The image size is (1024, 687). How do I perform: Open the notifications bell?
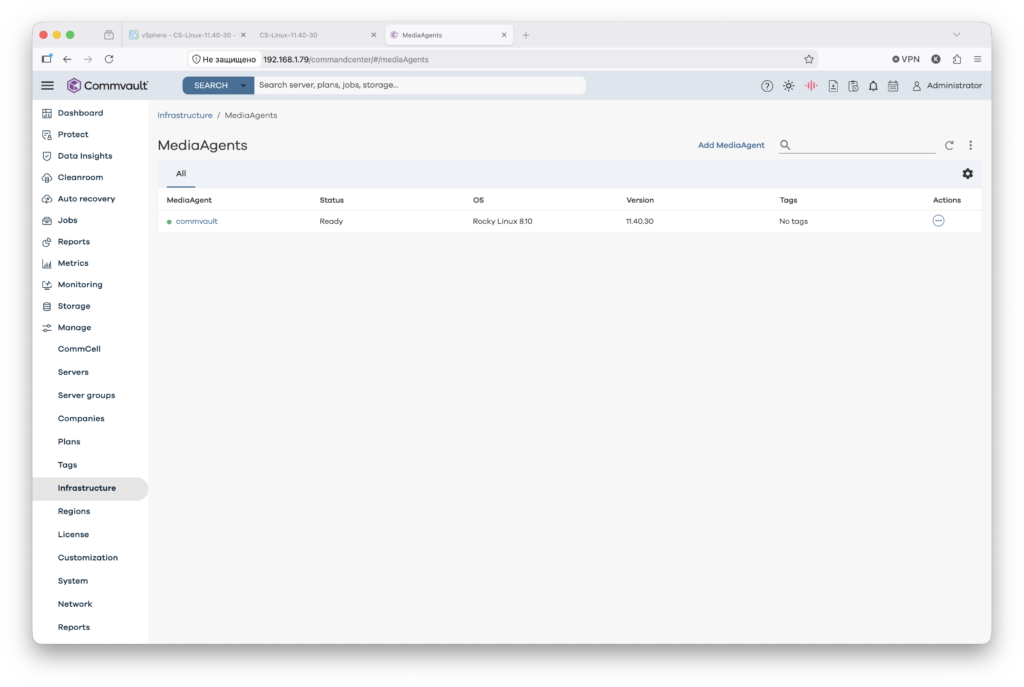click(x=873, y=86)
